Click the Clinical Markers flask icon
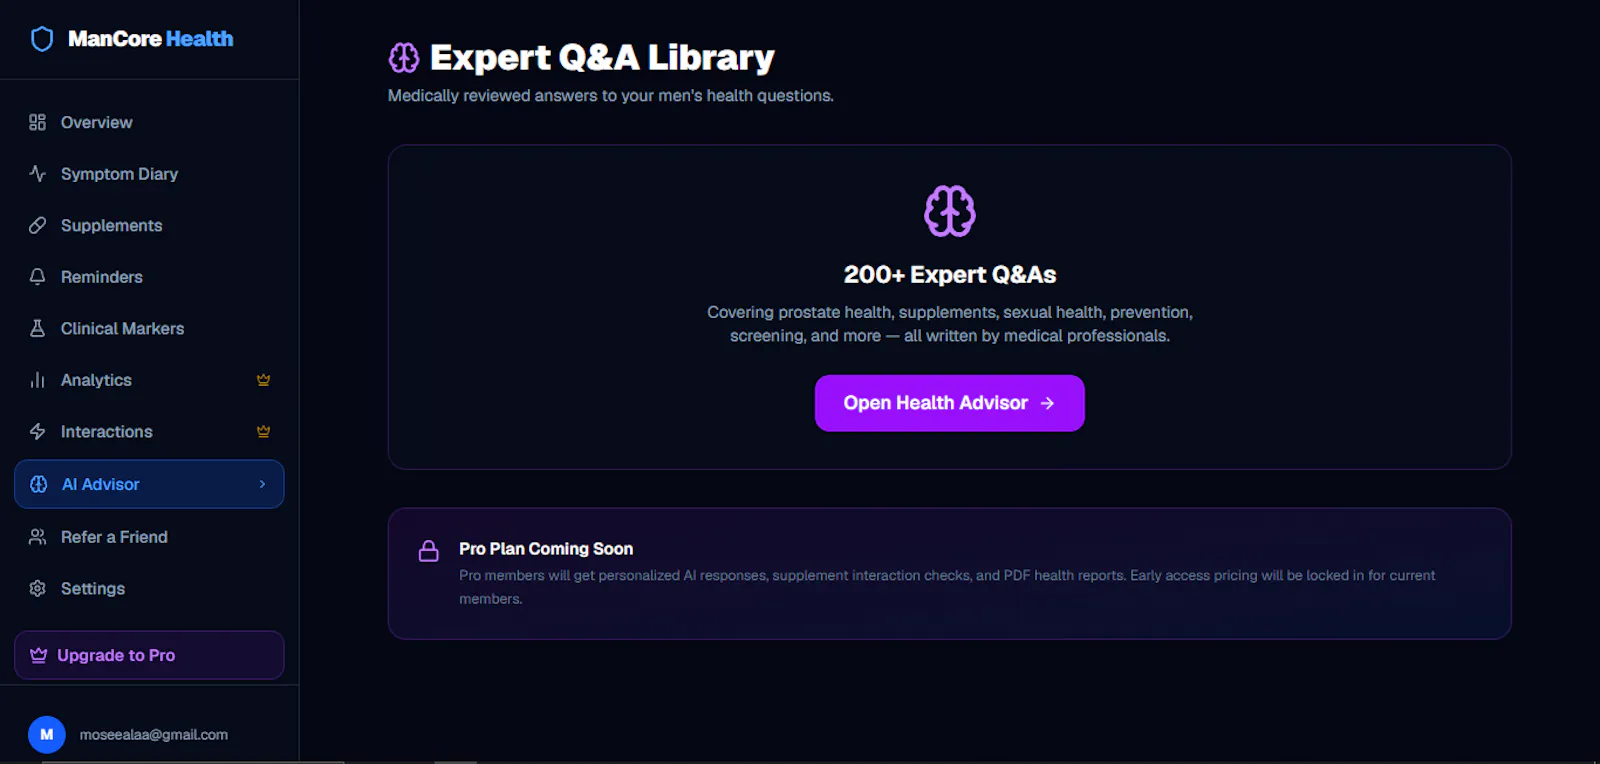1600x764 pixels. pyautogui.click(x=38, y=328)
